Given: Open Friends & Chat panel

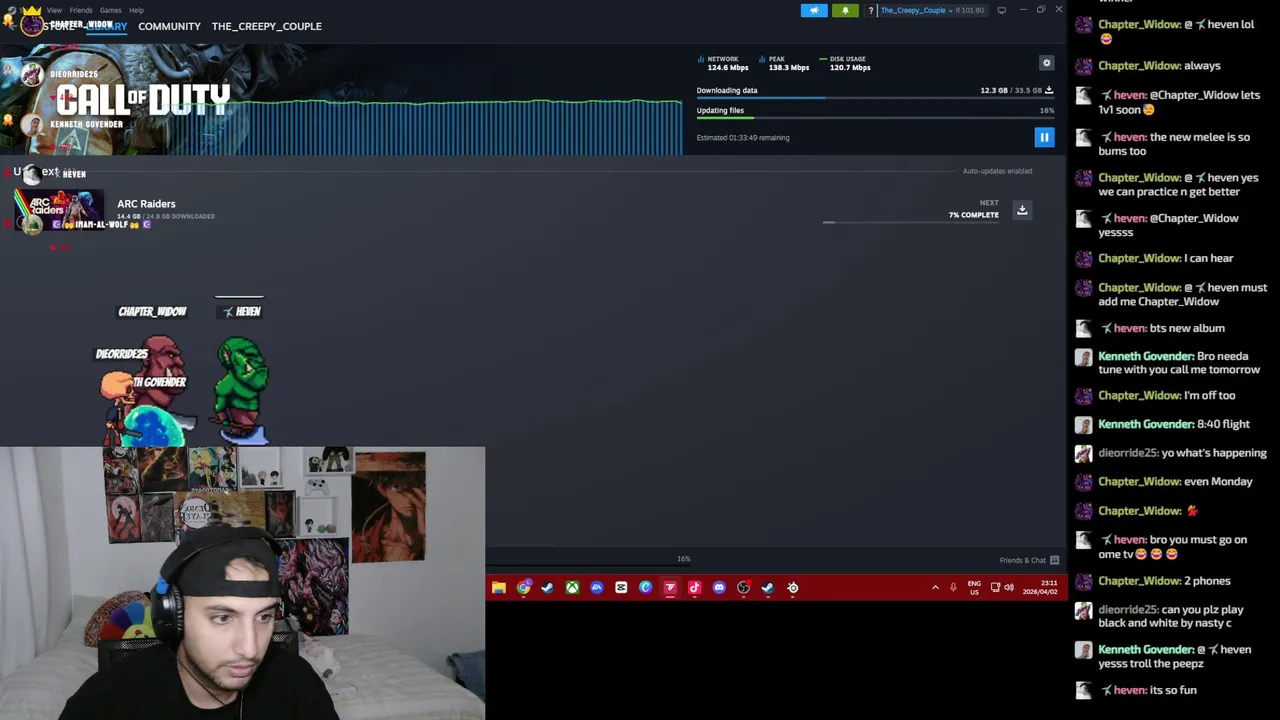Looking at the screenshot, I should 1029,560.
